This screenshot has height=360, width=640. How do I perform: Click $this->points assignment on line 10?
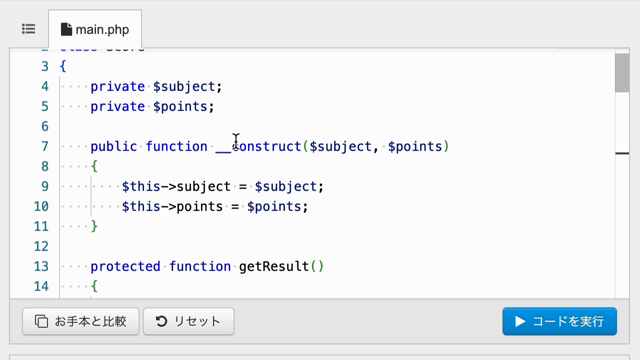pos(215,207)
